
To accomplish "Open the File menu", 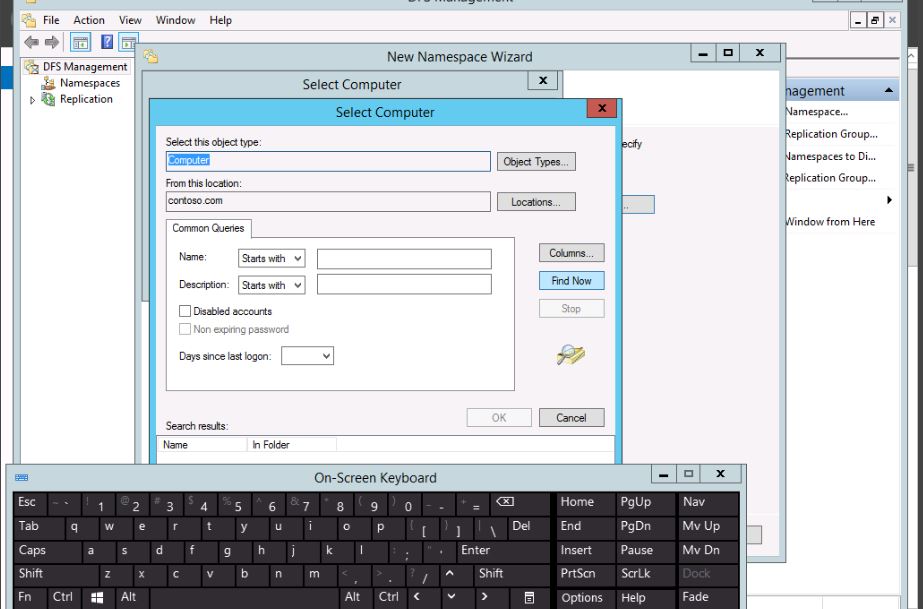I will [x=51, y=20].
